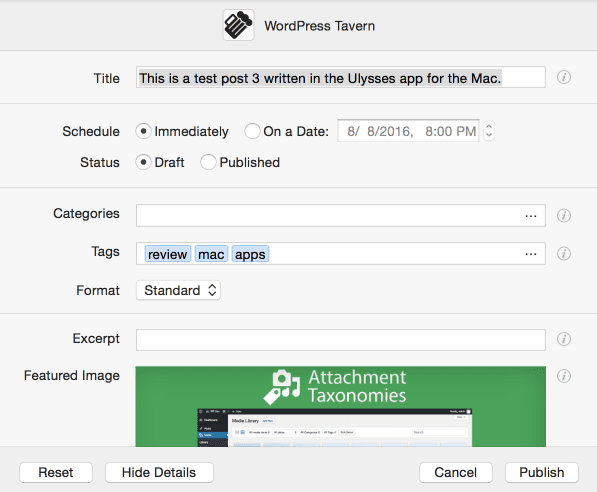The height and width of the screenshot is (492, 597).
Task: Click the schedule date field 8/8/2016
Action: pyautogui.click(x=408, y=131)
